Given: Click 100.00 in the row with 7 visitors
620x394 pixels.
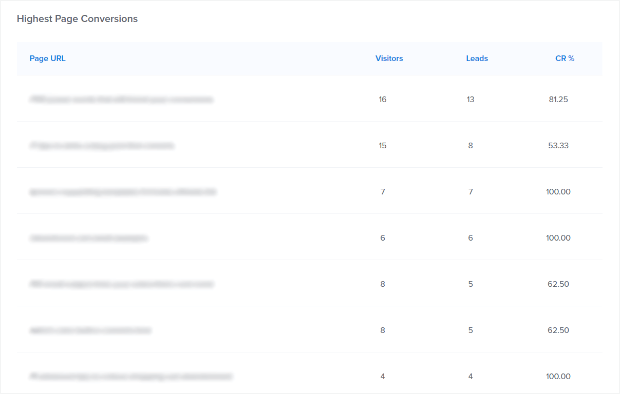Looking at the screenshot, I should [x=558, y=192].
